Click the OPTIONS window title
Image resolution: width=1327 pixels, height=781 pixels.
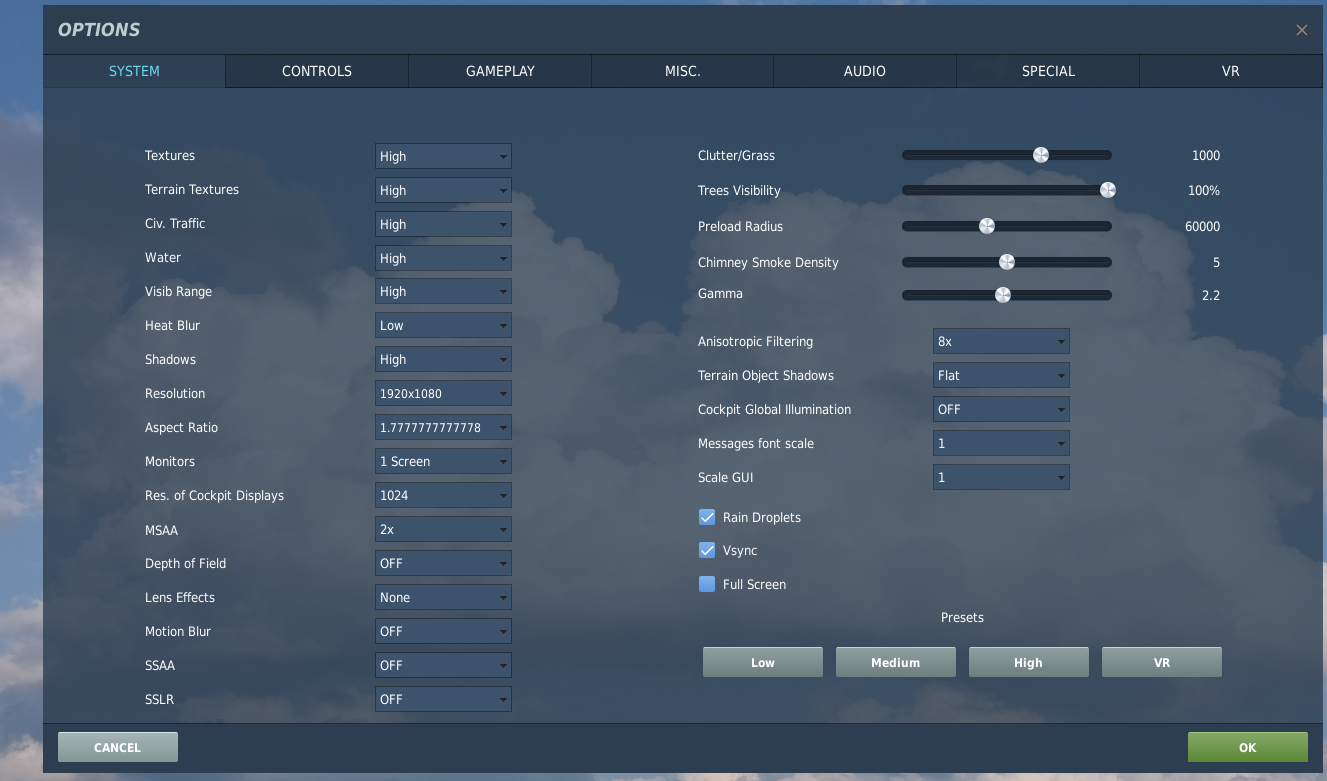(x=99, y=30)
